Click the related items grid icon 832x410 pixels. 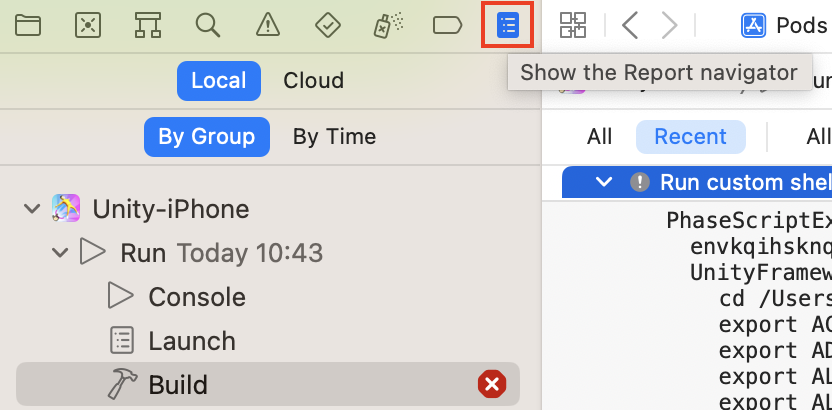click(573, 25)
